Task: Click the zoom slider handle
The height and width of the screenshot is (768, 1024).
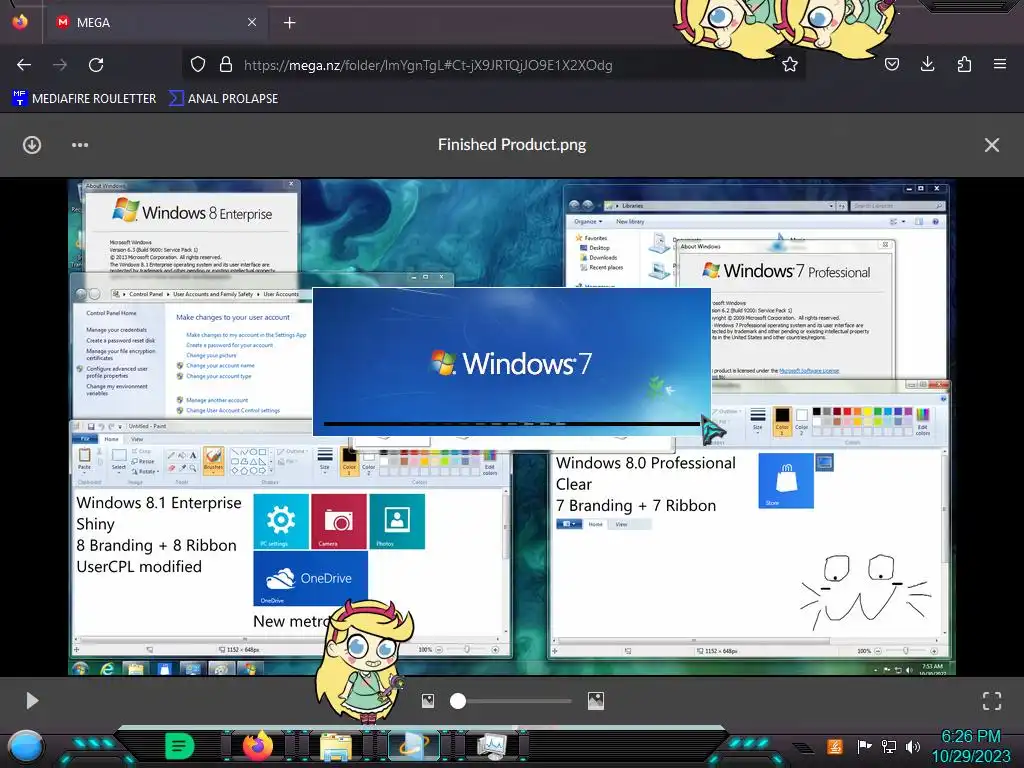Action: point(458,701)
